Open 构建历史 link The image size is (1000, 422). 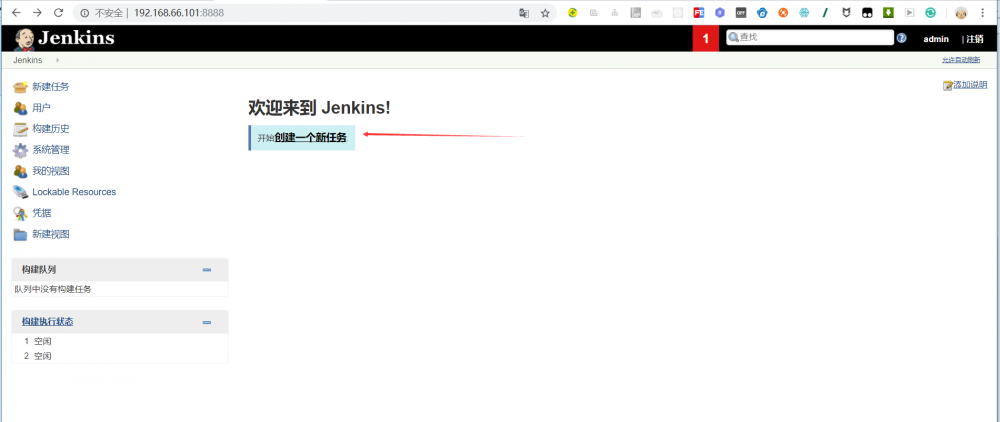(51, 129)
